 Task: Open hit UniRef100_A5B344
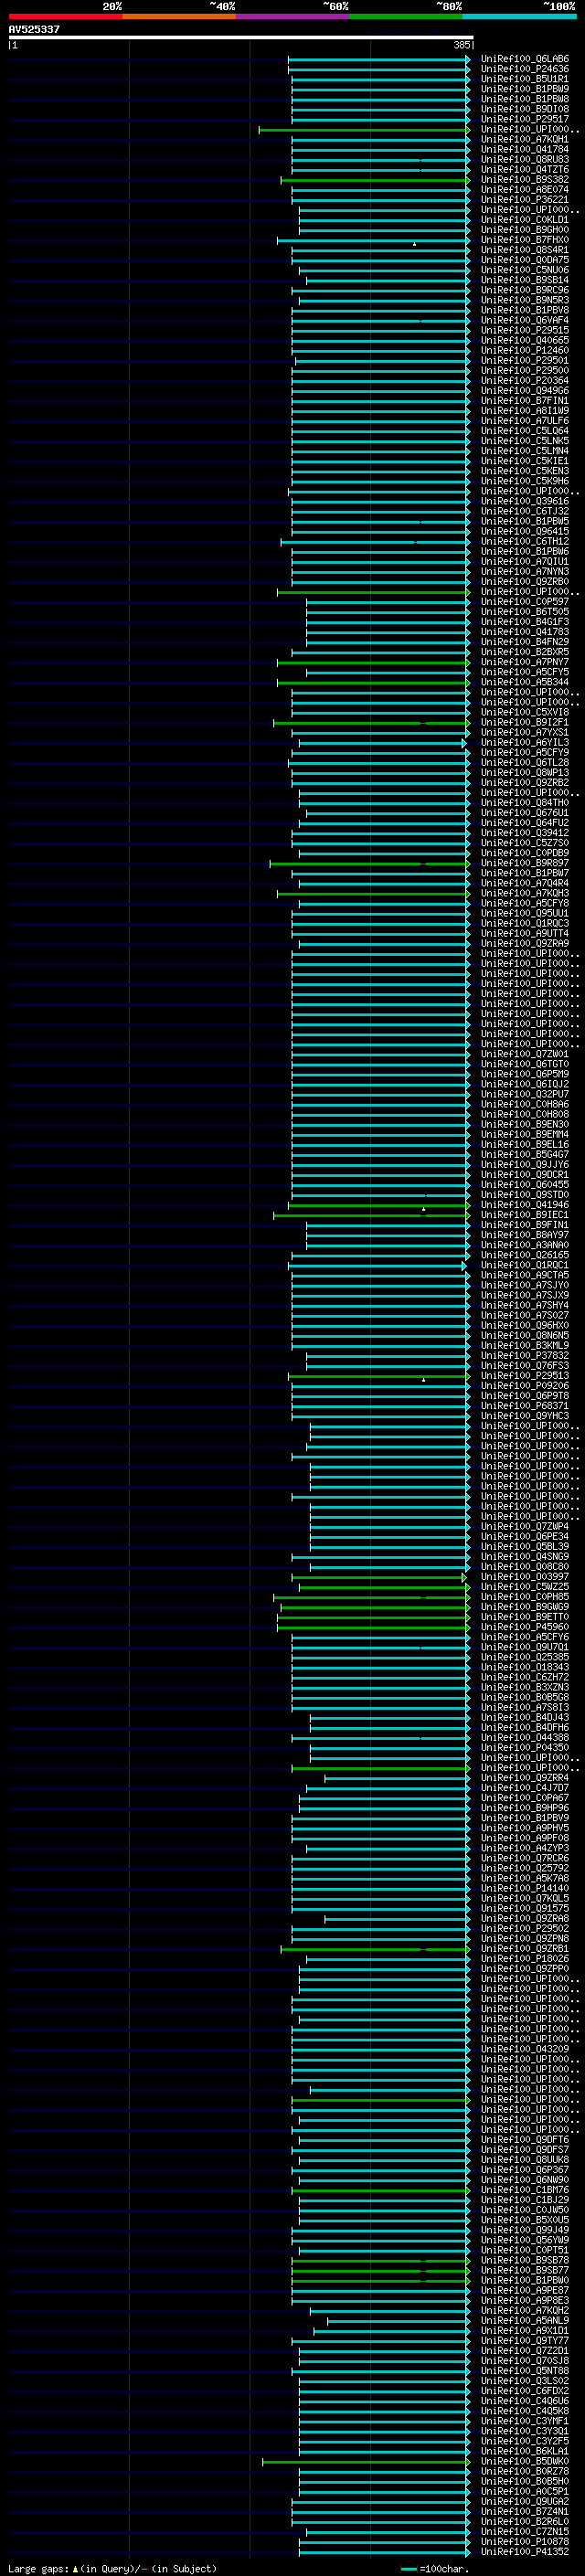point(525,682)
